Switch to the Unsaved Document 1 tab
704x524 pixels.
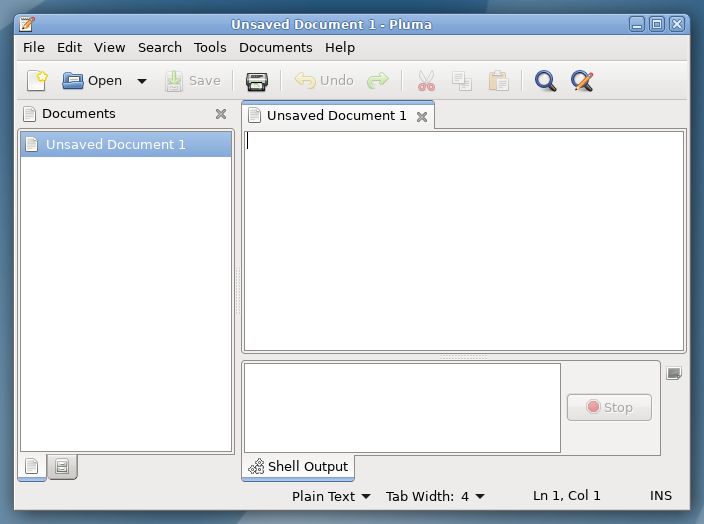[337, 116]
